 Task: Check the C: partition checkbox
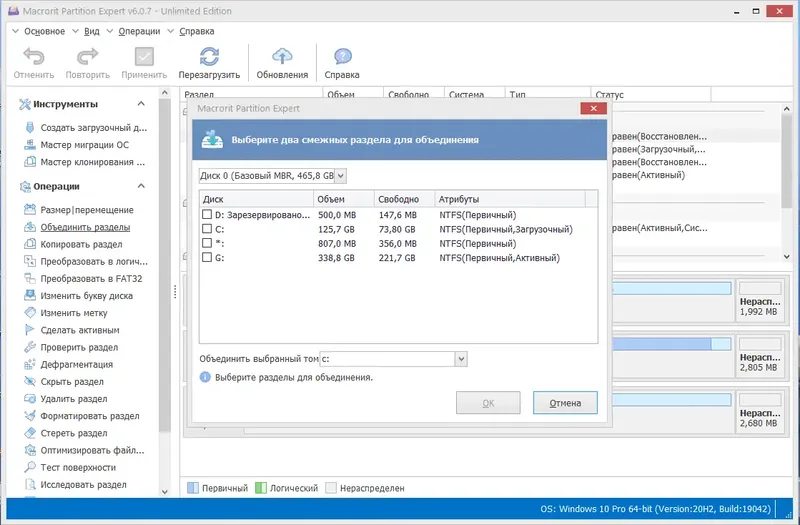207,229
